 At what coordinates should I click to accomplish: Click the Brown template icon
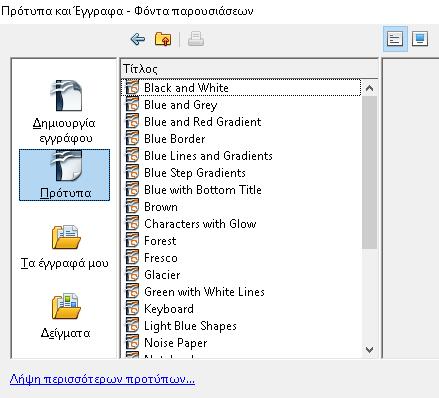tap(132, 207)
